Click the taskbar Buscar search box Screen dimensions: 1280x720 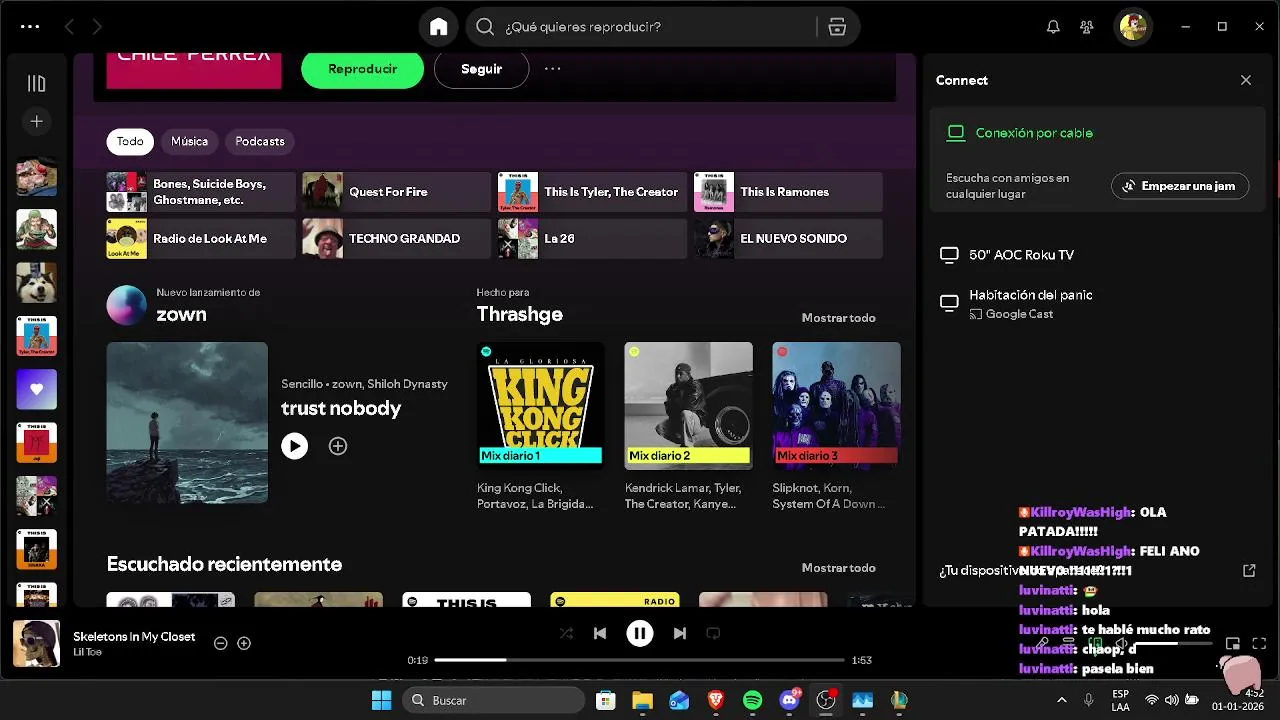[494, 700]
